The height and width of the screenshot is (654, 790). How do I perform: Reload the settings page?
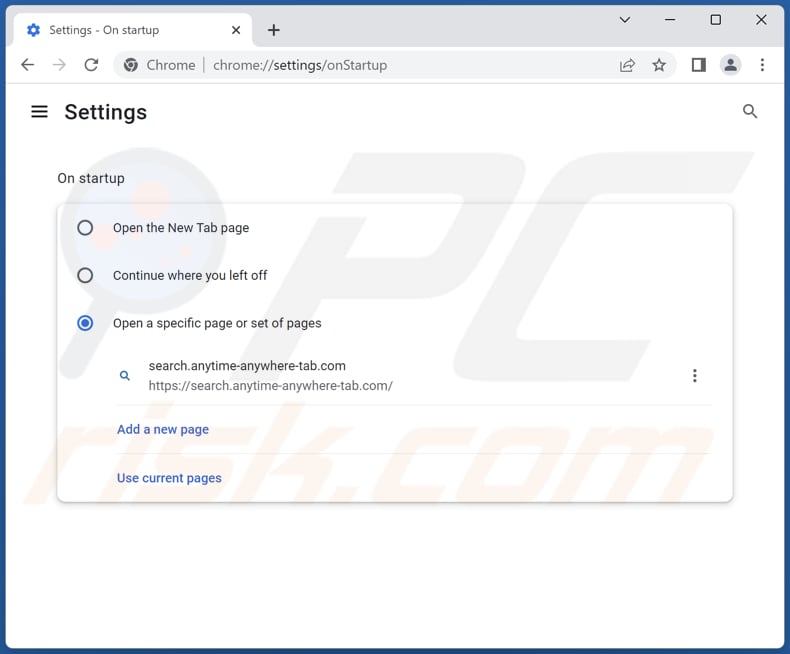(91, 65)
